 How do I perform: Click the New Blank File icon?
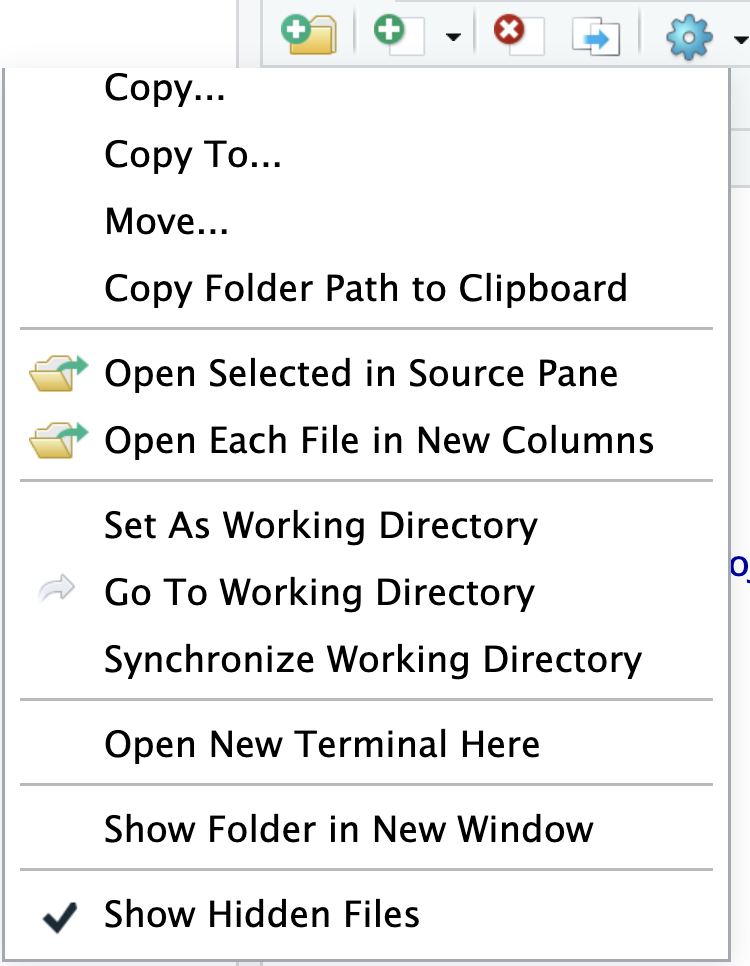(x=396, y=36)
